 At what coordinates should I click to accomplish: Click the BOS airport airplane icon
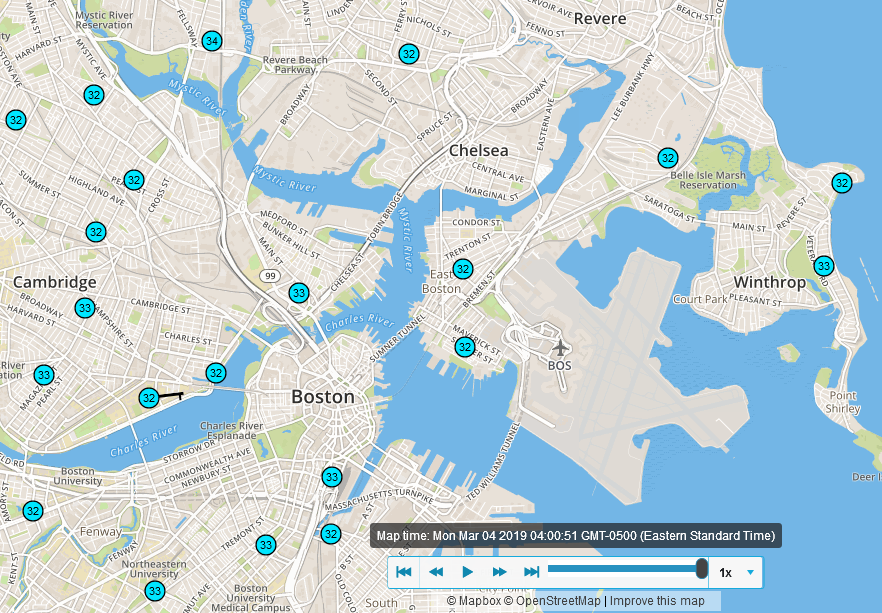point(560,347)
